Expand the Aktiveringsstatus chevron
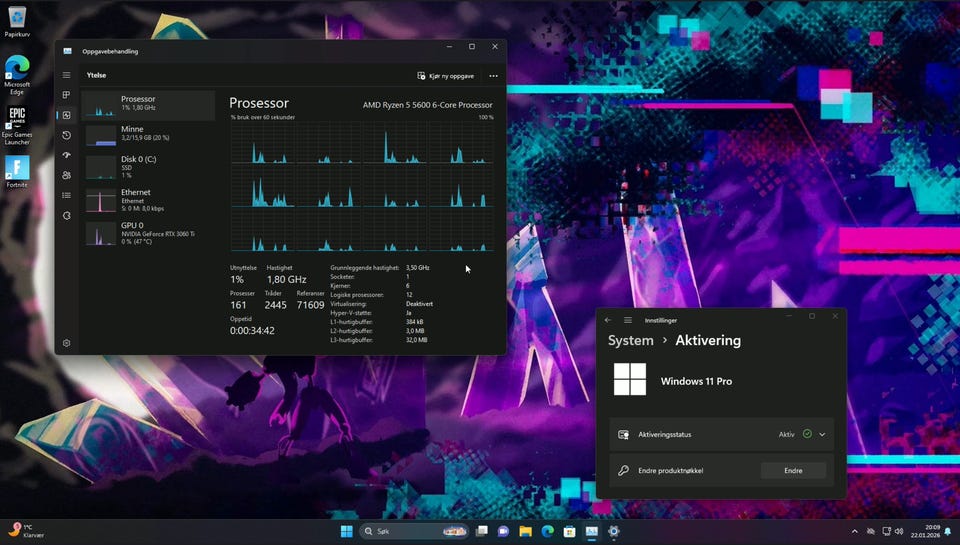Image resolution: width=960 pixels, height=545 pixels. click(x=822, y=434)
